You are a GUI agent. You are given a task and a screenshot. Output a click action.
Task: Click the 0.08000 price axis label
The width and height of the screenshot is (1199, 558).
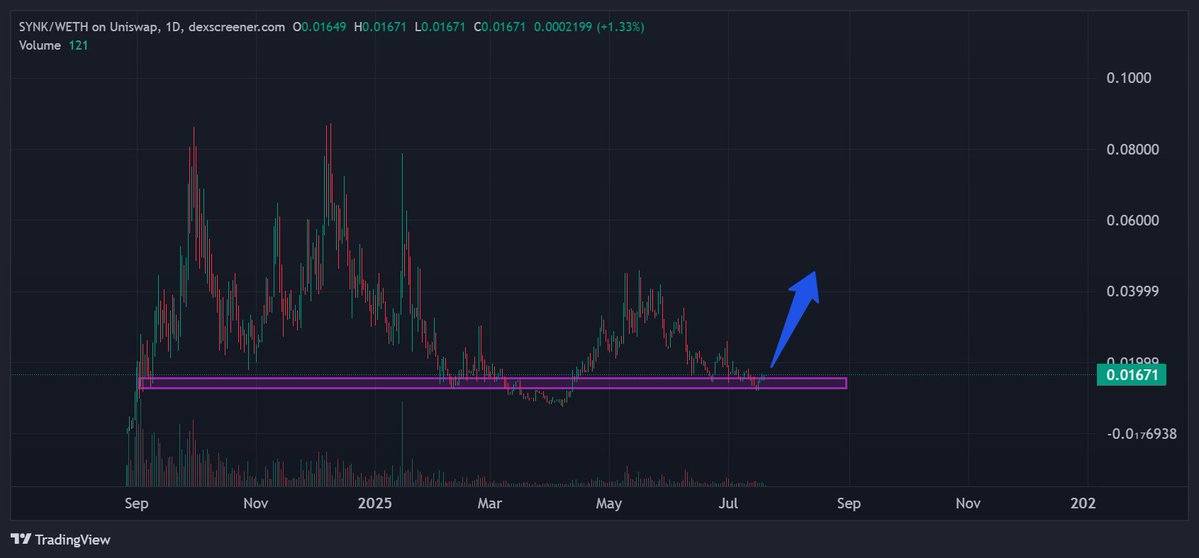(1133, 149)
